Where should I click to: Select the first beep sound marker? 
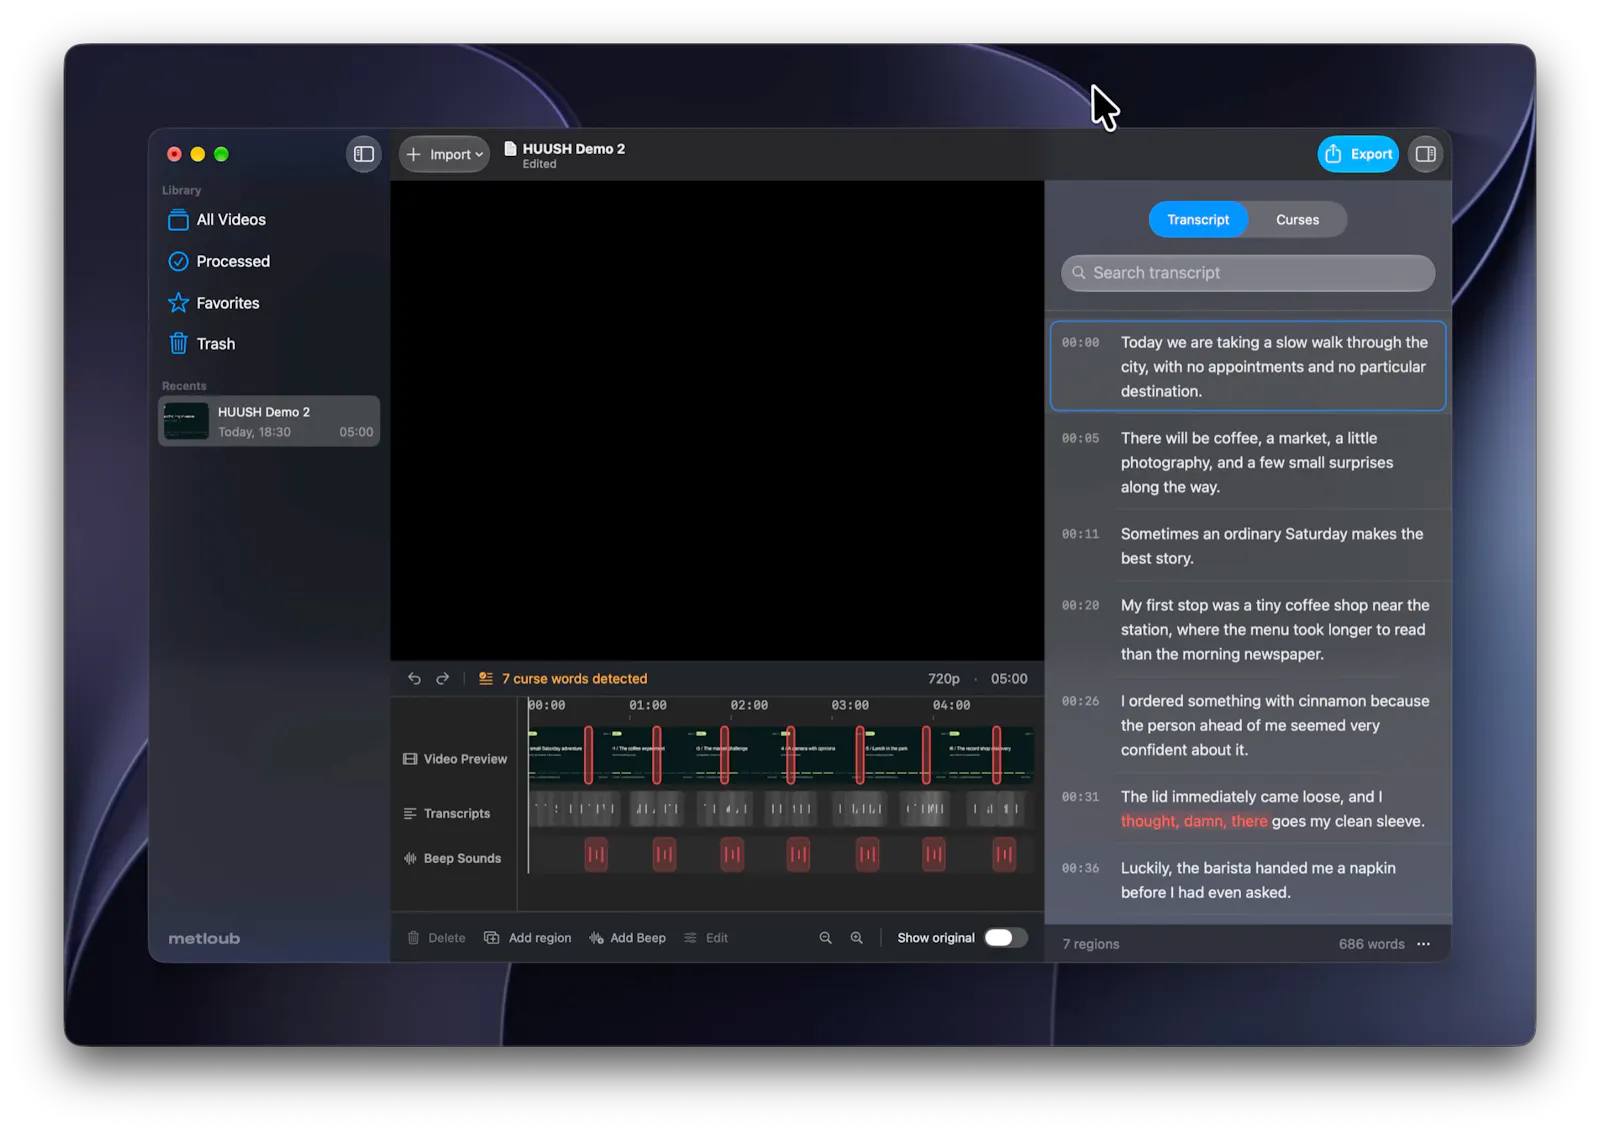pyautogui.click(x=596, y=854)
